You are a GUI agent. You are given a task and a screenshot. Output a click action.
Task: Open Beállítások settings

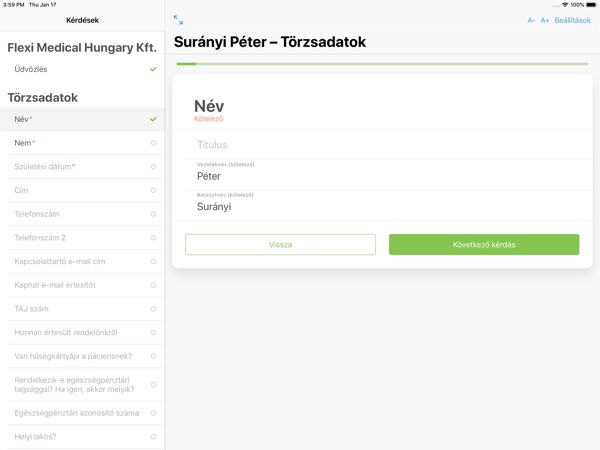pos(573,20)
